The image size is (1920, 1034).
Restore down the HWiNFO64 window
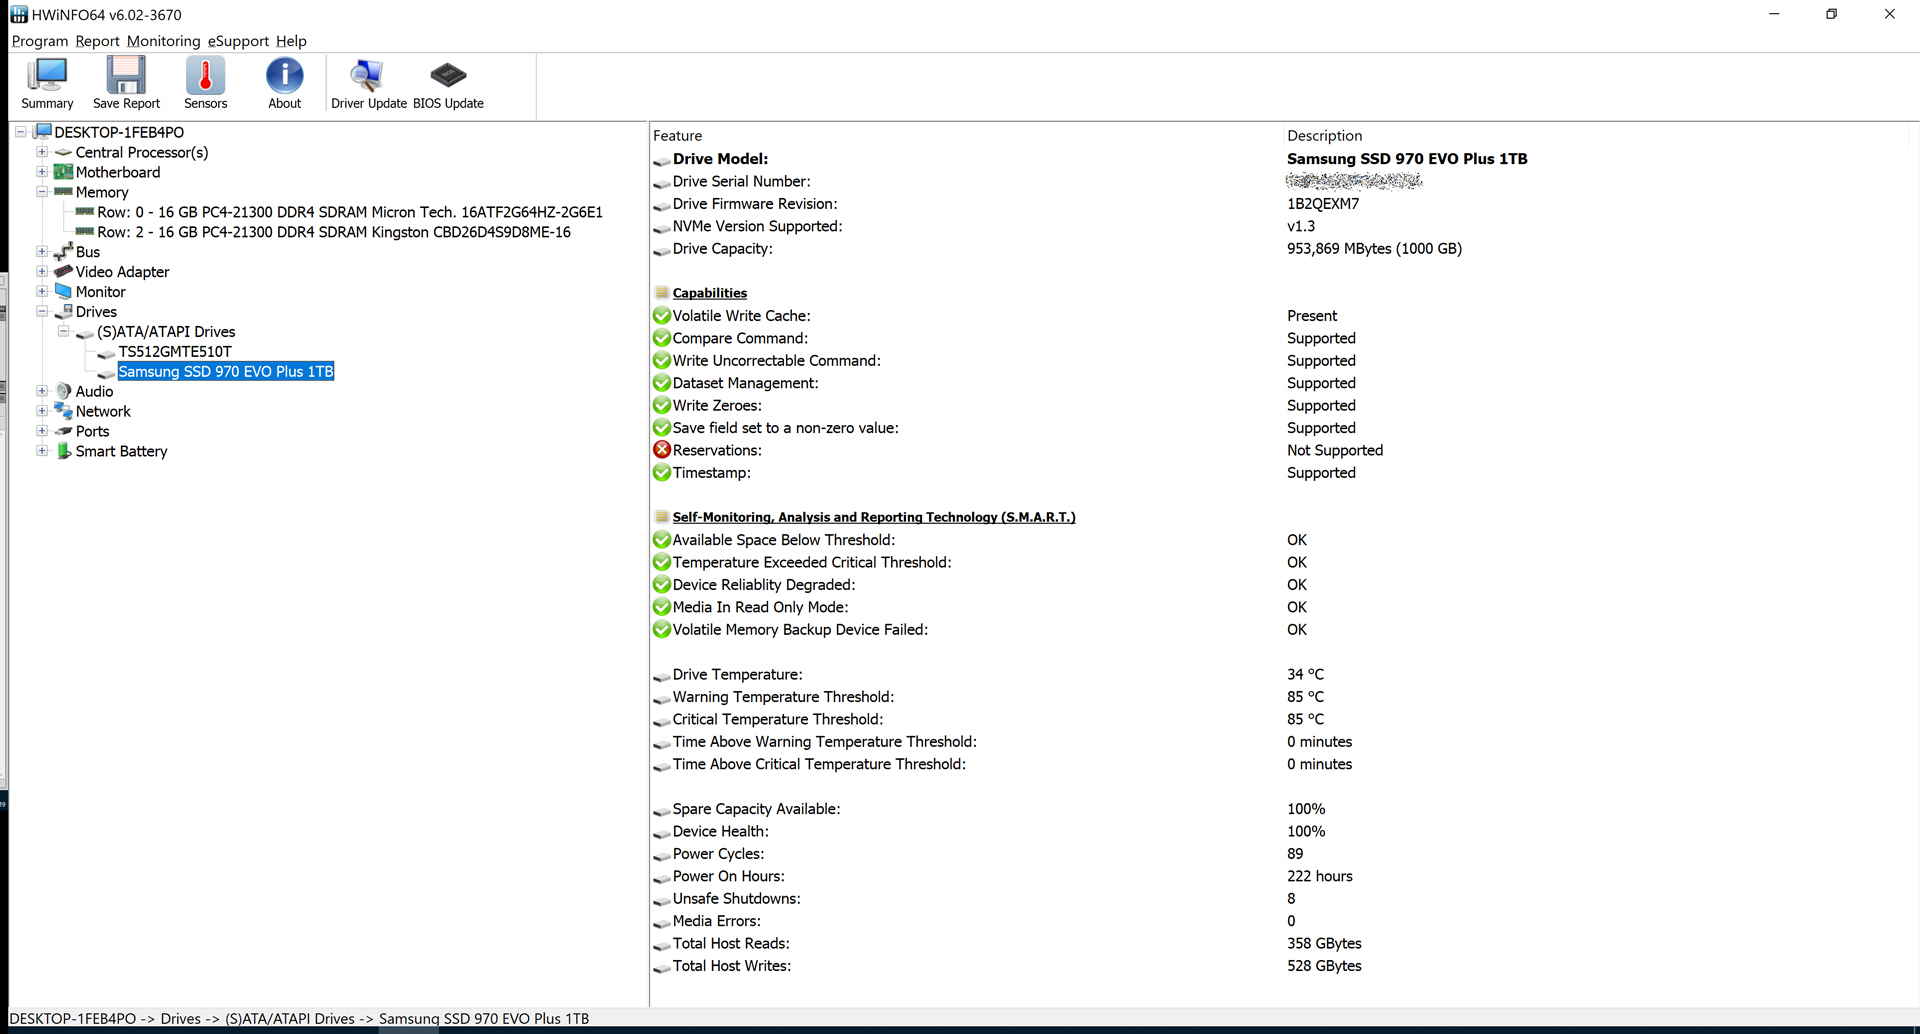click(x=1831, y=14)
